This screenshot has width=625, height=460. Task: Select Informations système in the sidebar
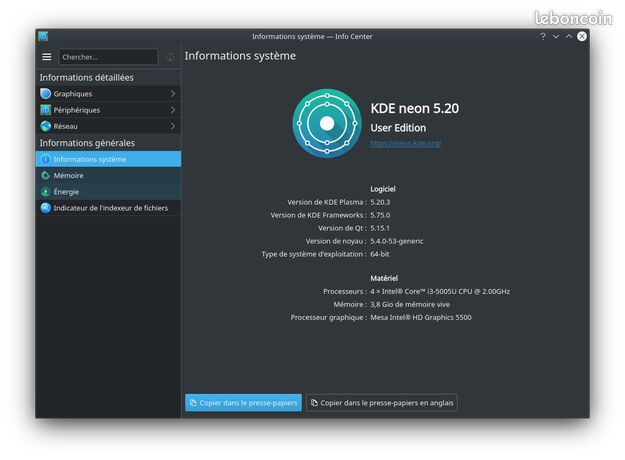point(108,159)
